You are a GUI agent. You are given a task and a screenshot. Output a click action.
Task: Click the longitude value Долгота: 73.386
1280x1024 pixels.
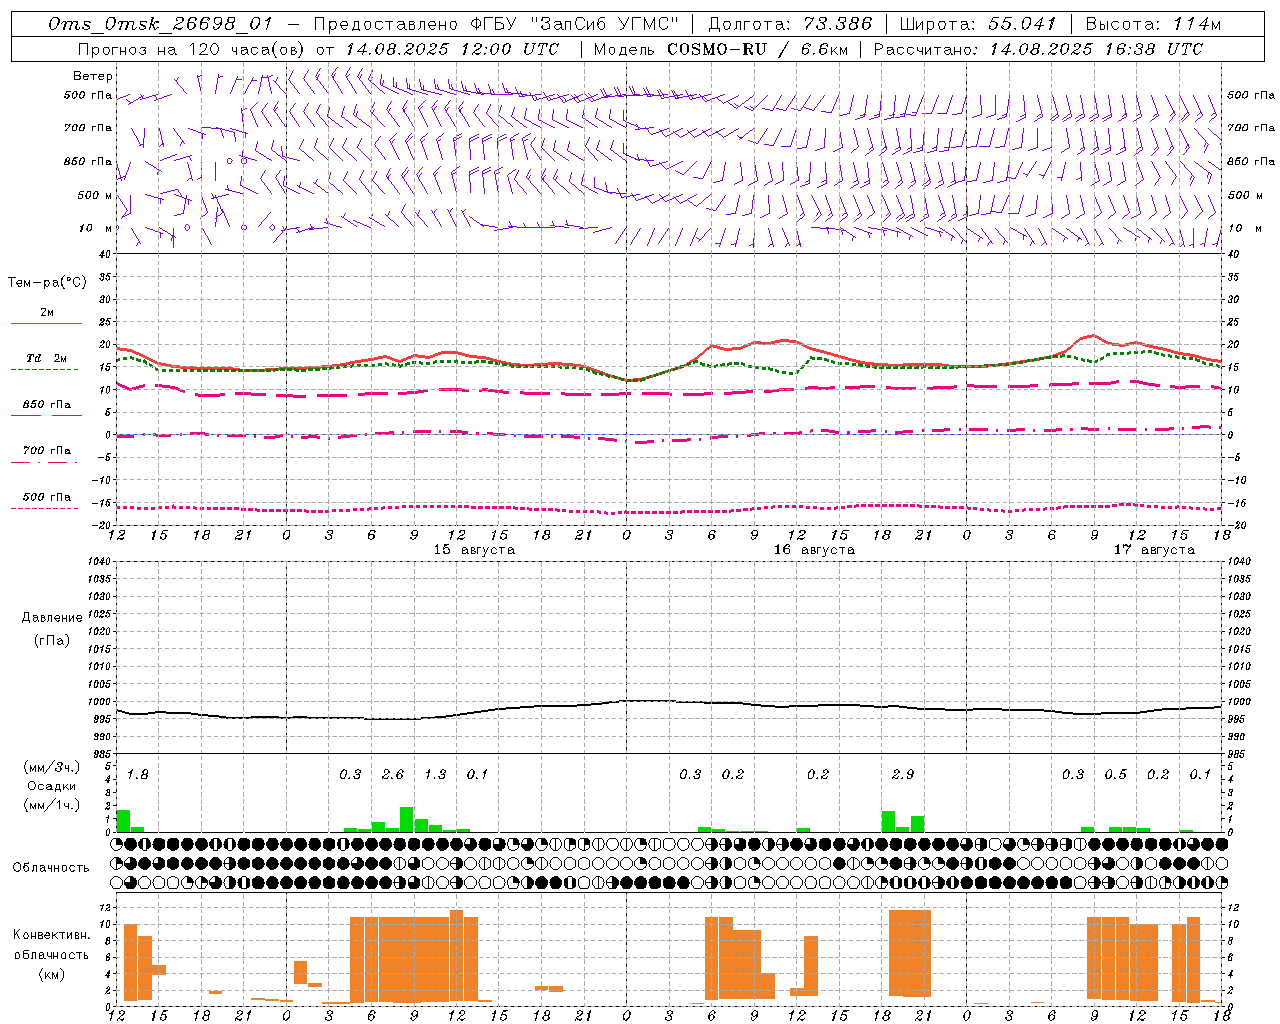click(x=790, y=24)
